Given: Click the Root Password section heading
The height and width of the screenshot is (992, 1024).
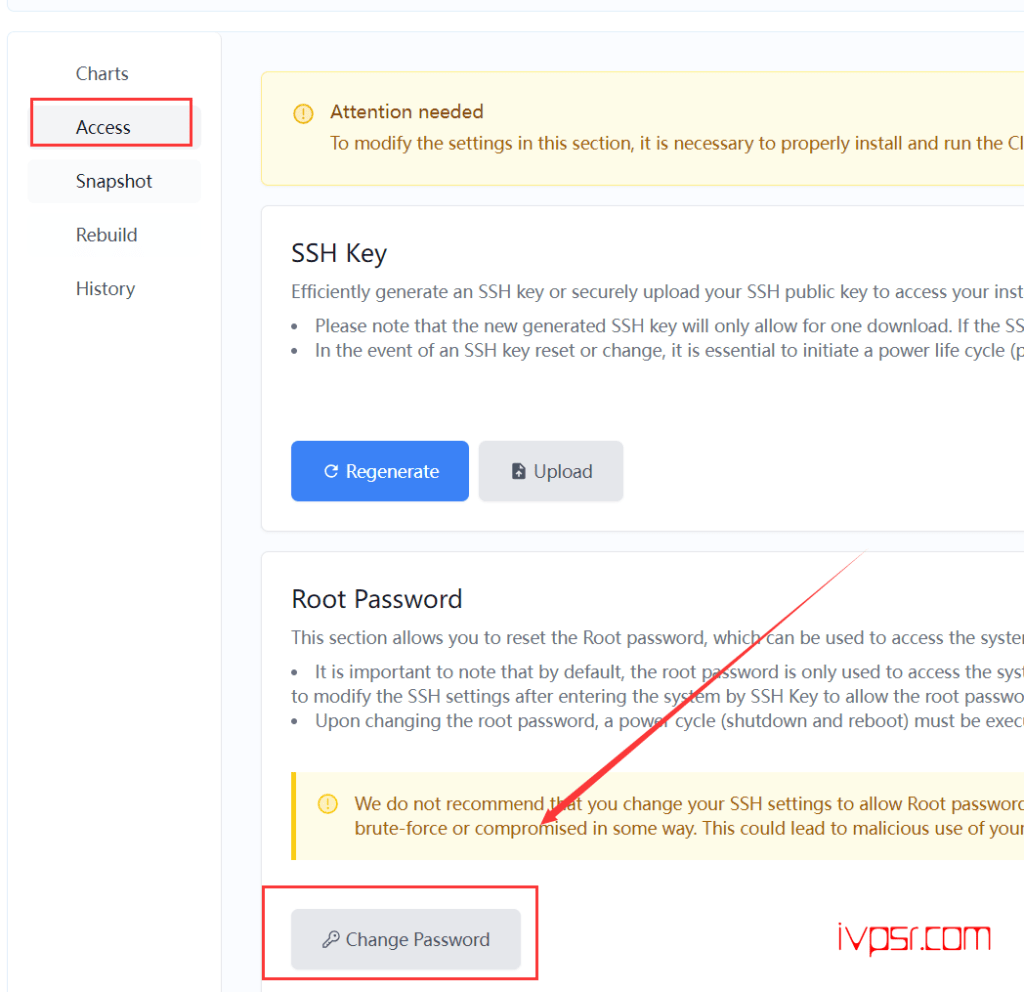Looking at the screenshot, I should click(x=376, y=599).
